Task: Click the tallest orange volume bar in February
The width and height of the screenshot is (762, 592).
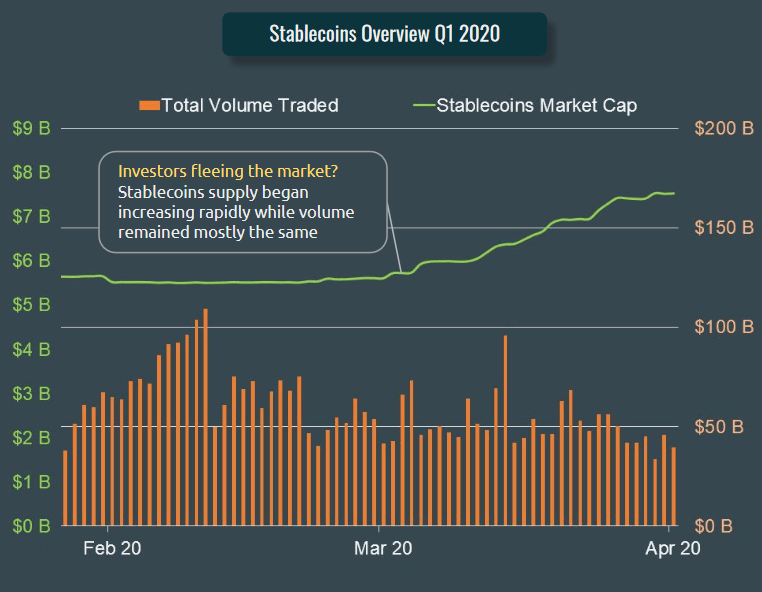Action: pyautogui.click(x=206, y=417)
